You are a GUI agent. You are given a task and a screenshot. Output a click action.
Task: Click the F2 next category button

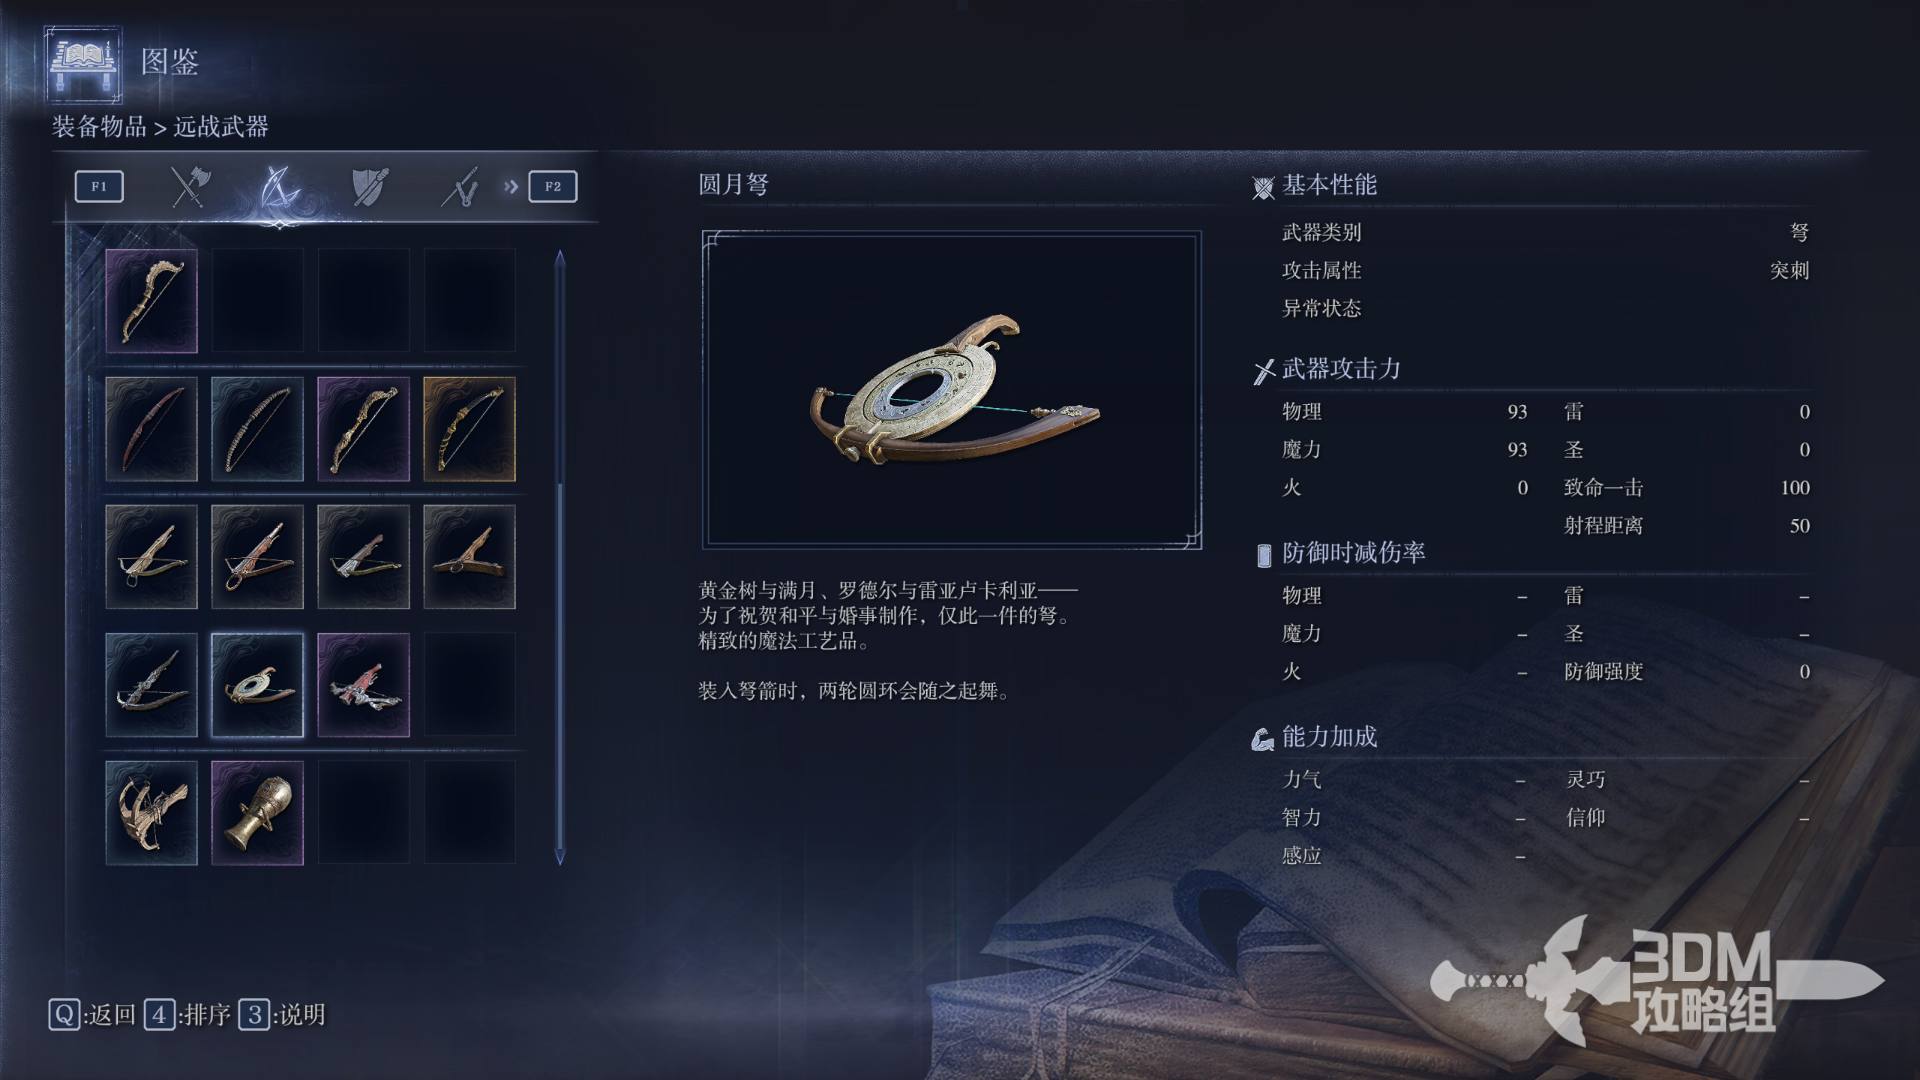tap(553, 187)
